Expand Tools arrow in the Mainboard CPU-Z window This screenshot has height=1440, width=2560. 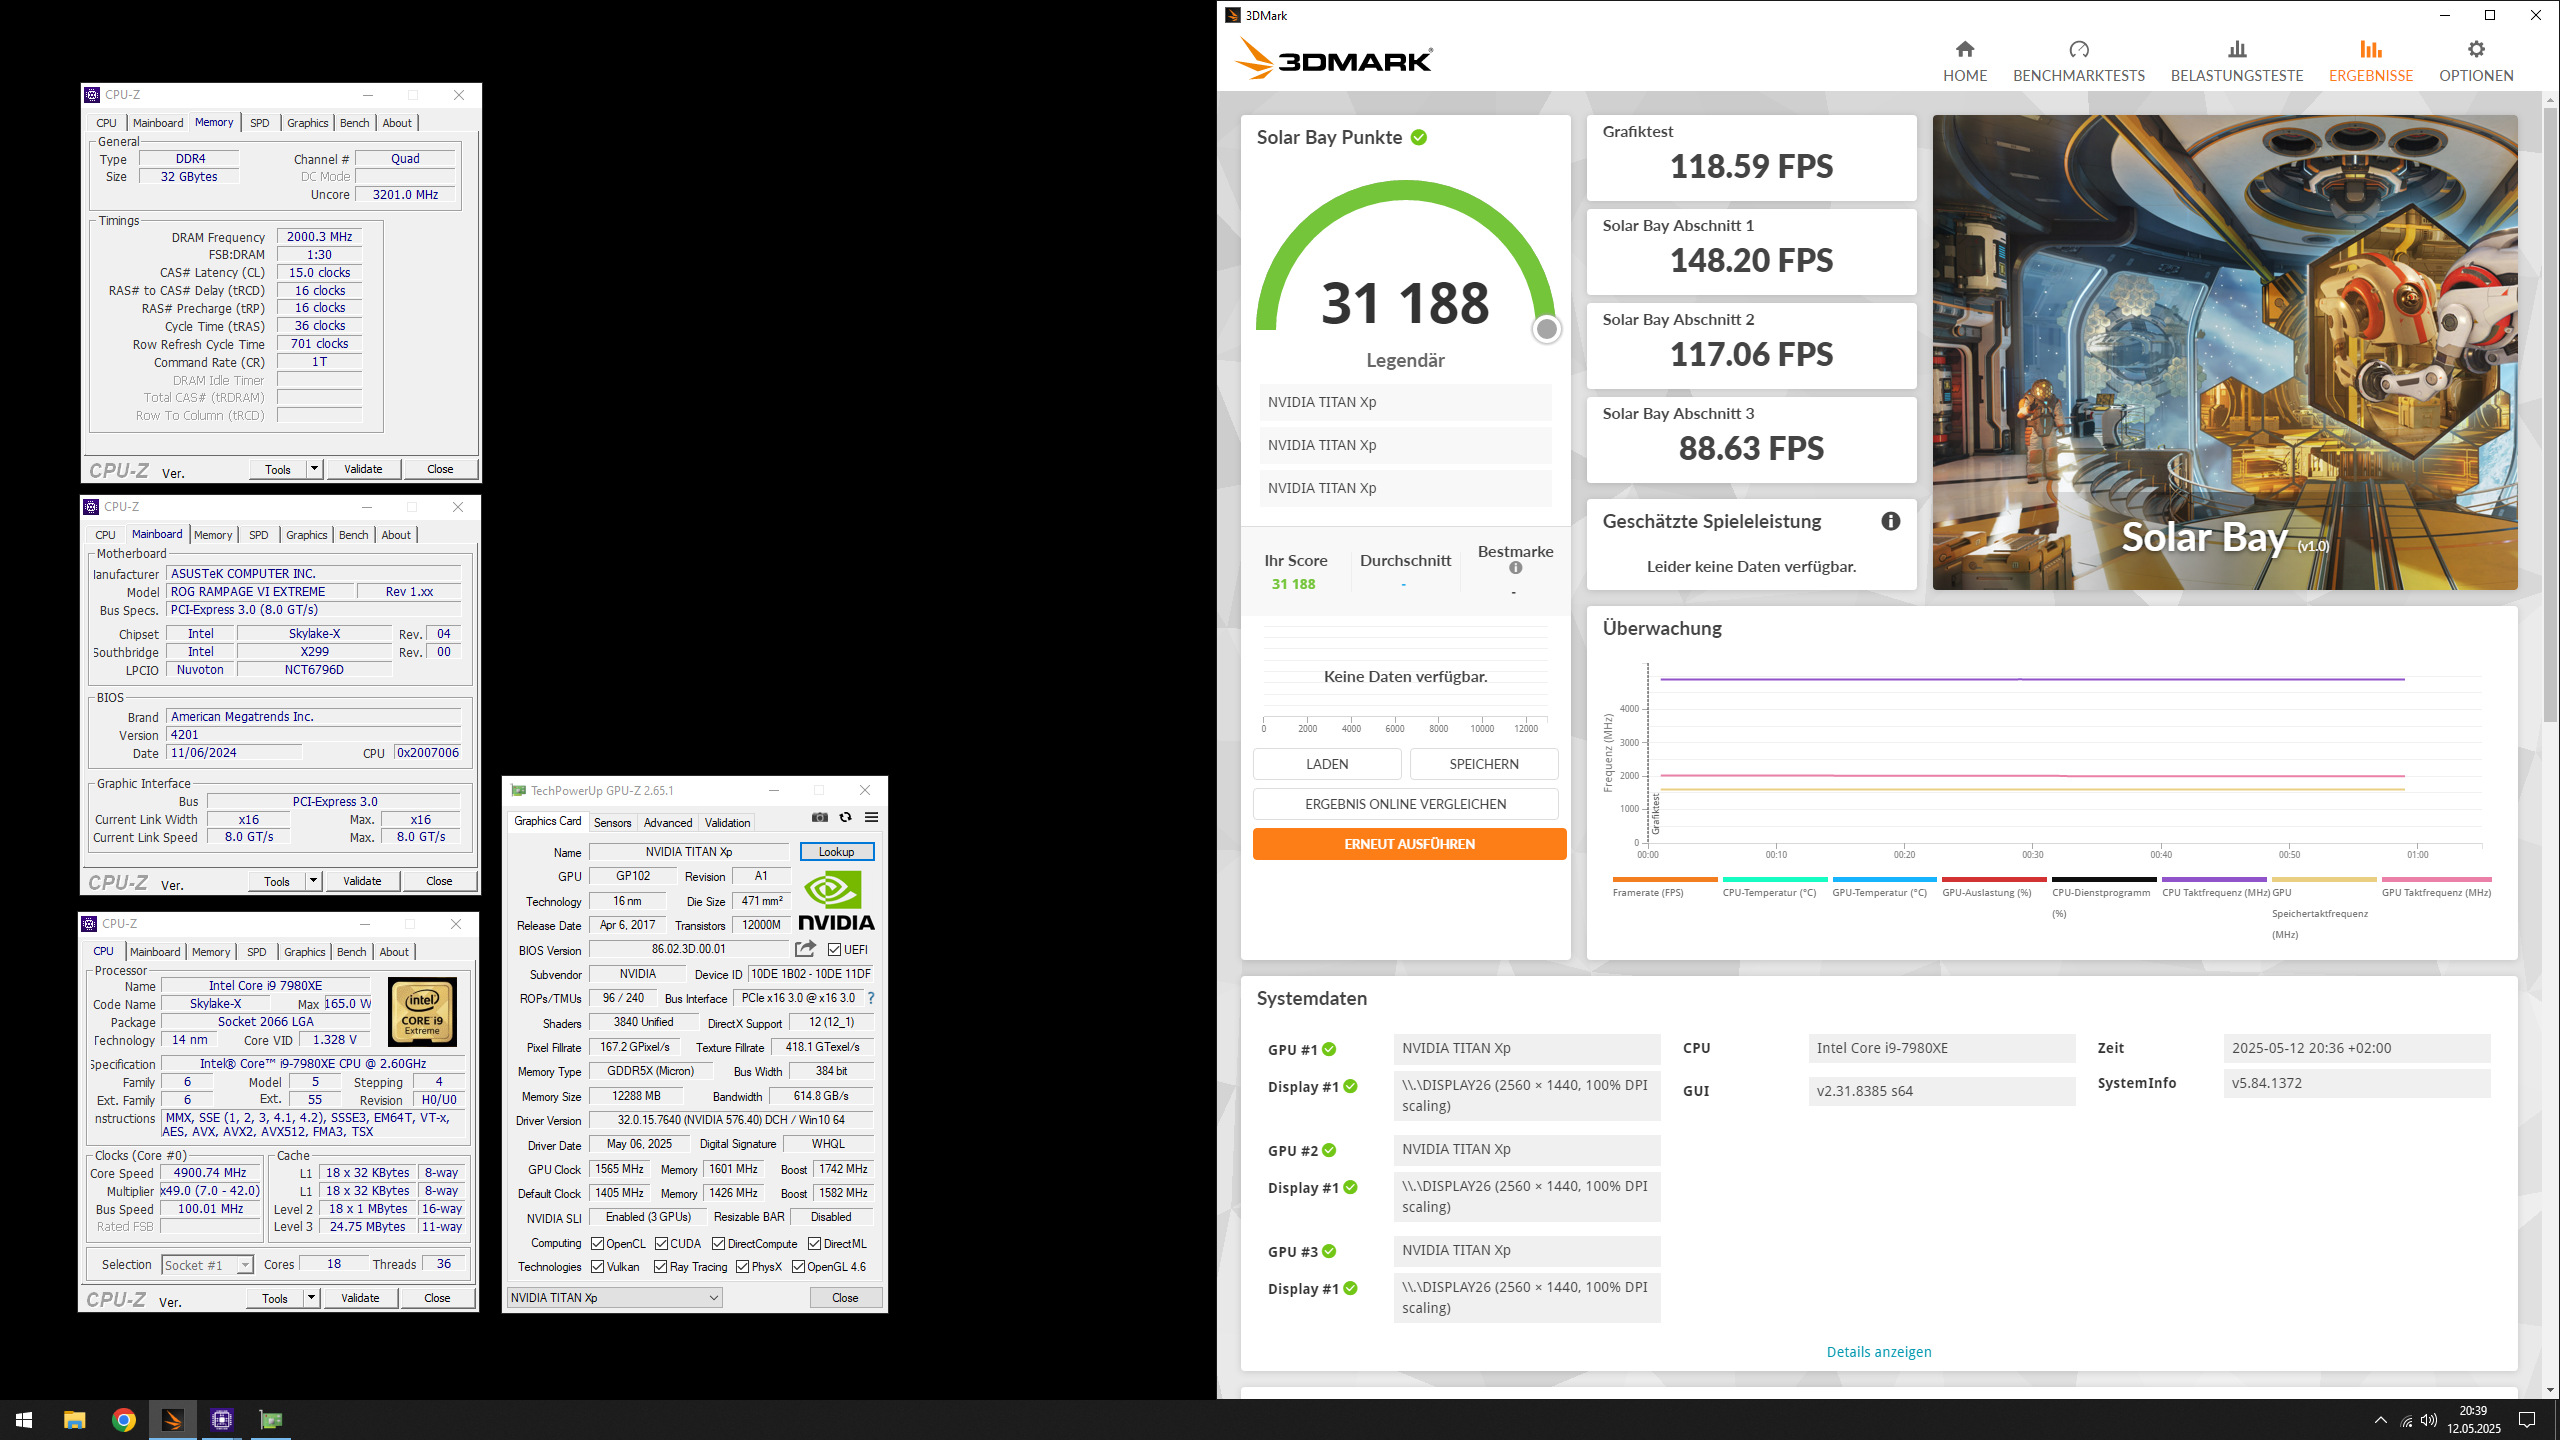(x=313, y=881)
